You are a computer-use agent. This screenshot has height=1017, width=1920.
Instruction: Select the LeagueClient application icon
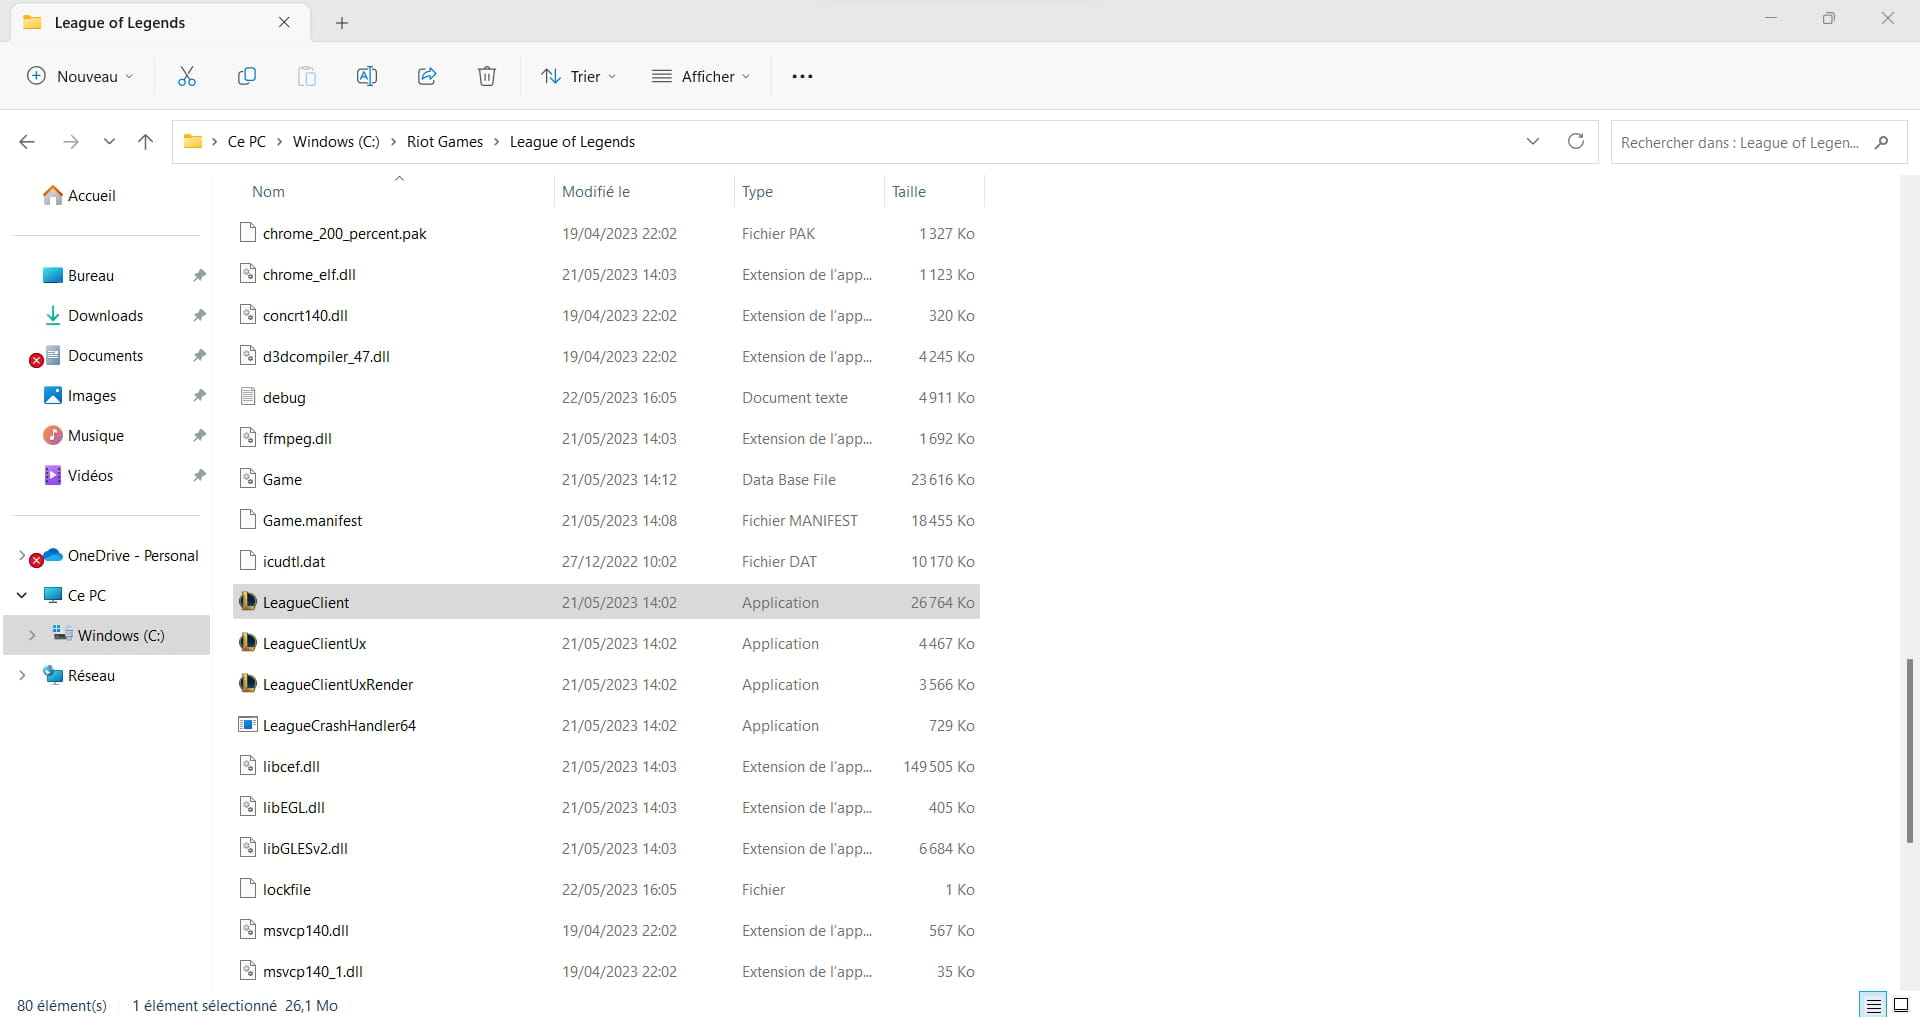(248, 602)
